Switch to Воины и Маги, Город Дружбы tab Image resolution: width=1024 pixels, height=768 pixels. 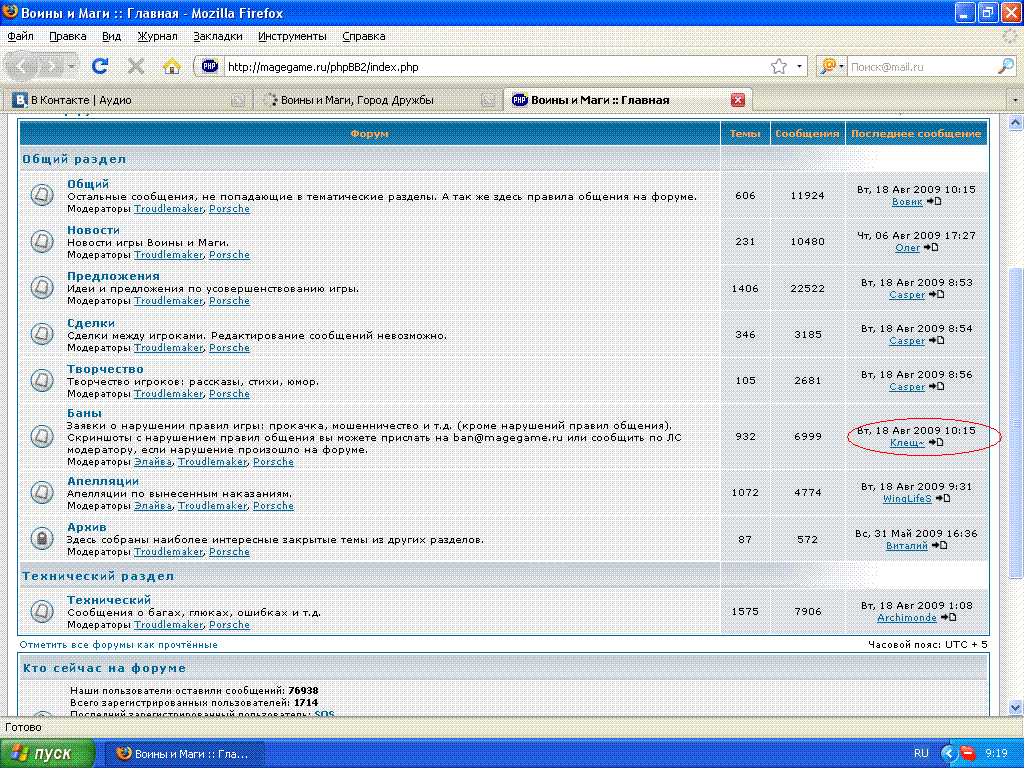(379, 100)
